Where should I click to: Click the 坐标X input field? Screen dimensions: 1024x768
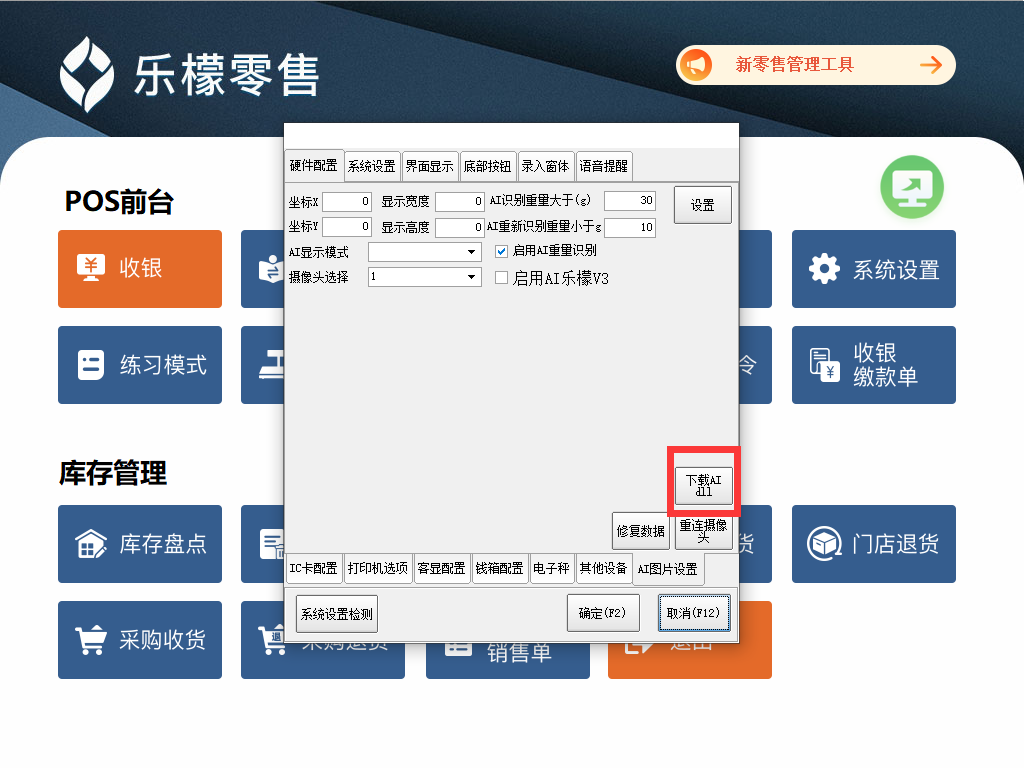pyautogui.click(x=347, y=201)
